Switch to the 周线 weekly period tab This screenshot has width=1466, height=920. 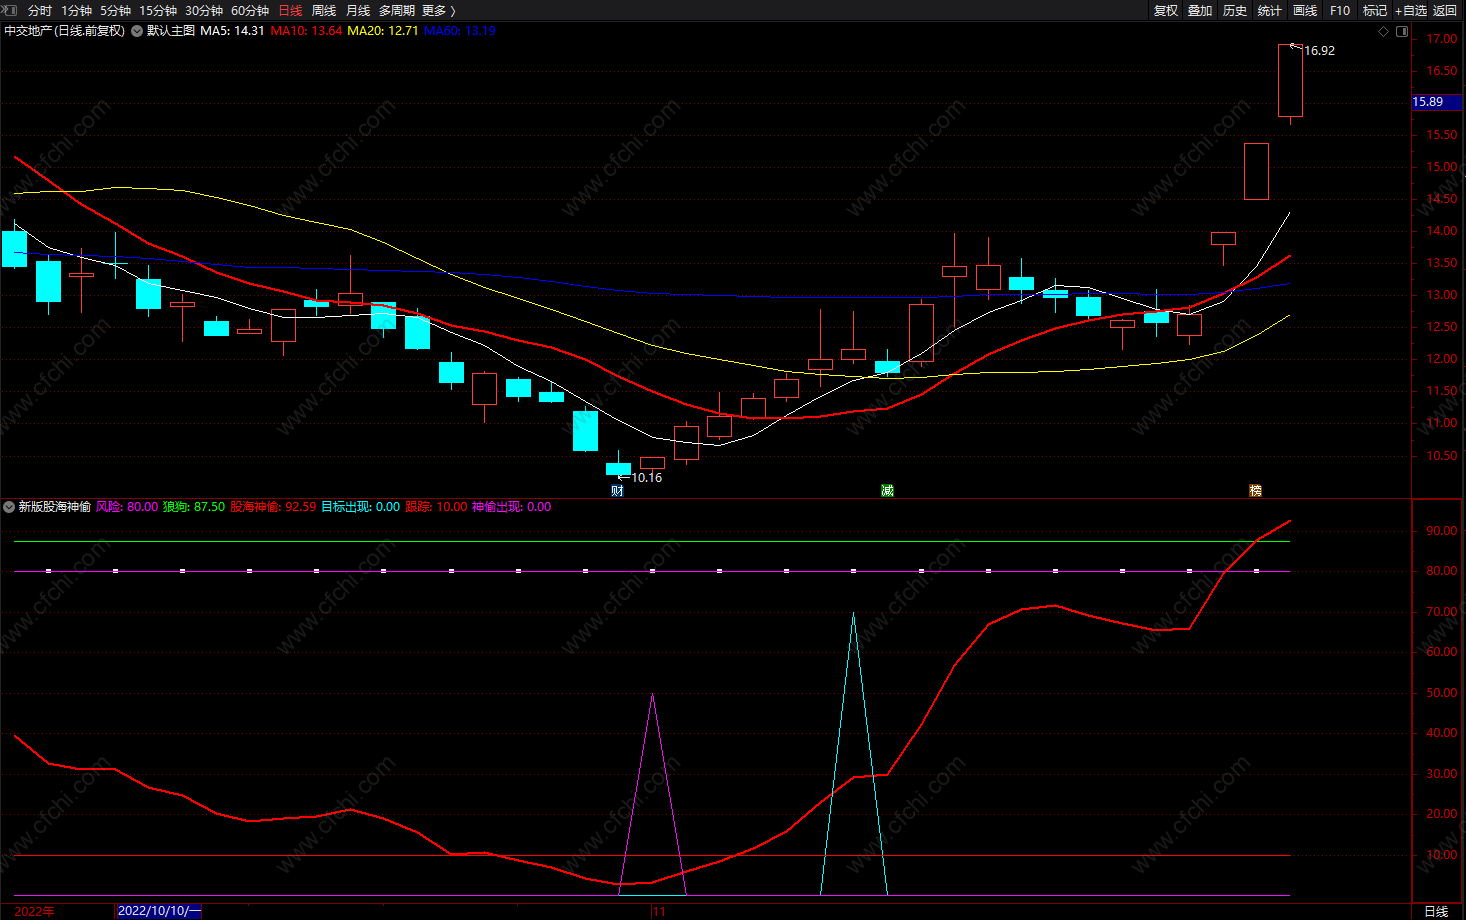(324, 10)
